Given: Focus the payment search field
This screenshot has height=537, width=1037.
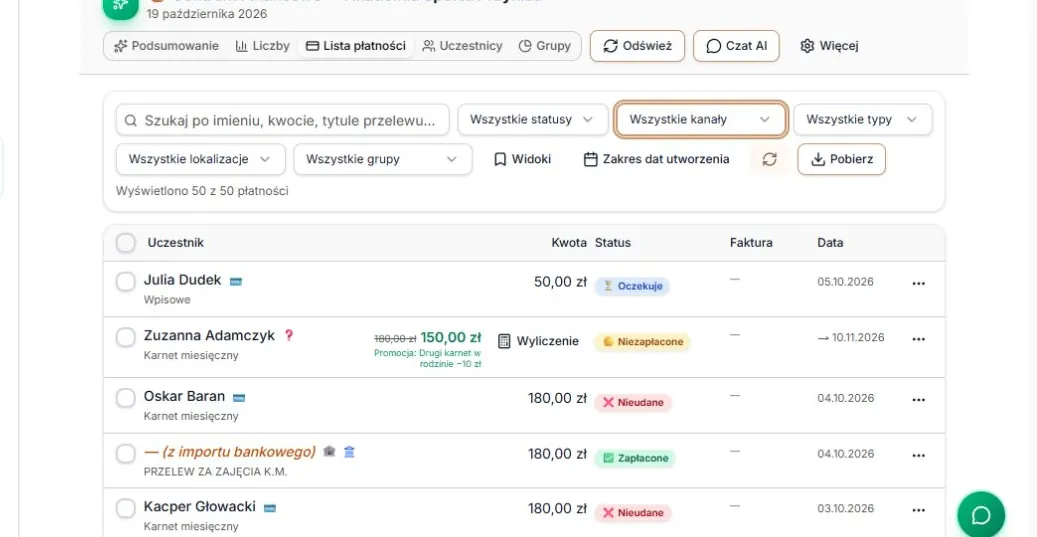Looking at the screenshot, I should coord(282,120).
